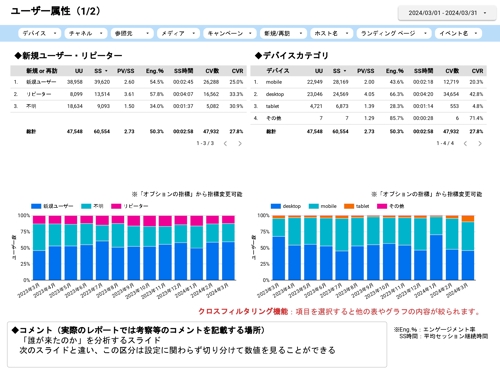Viewport: 500px width, 375px height.
Task: Open the ホスト名 filter dropdown
Action: (332, 33)
